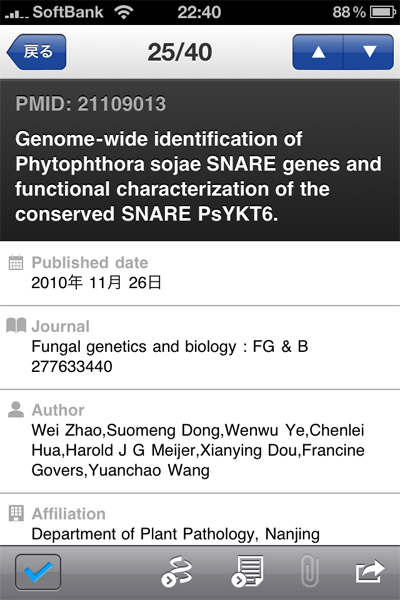The height and width of the screenshot is (600, 400).
Task: Tap the person icon beside Author
Action: (x=16, y=409)
